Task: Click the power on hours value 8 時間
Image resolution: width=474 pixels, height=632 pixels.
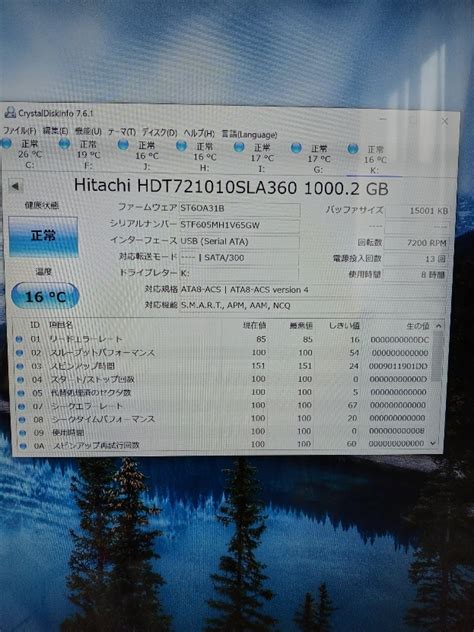Action: coord(414,275)
